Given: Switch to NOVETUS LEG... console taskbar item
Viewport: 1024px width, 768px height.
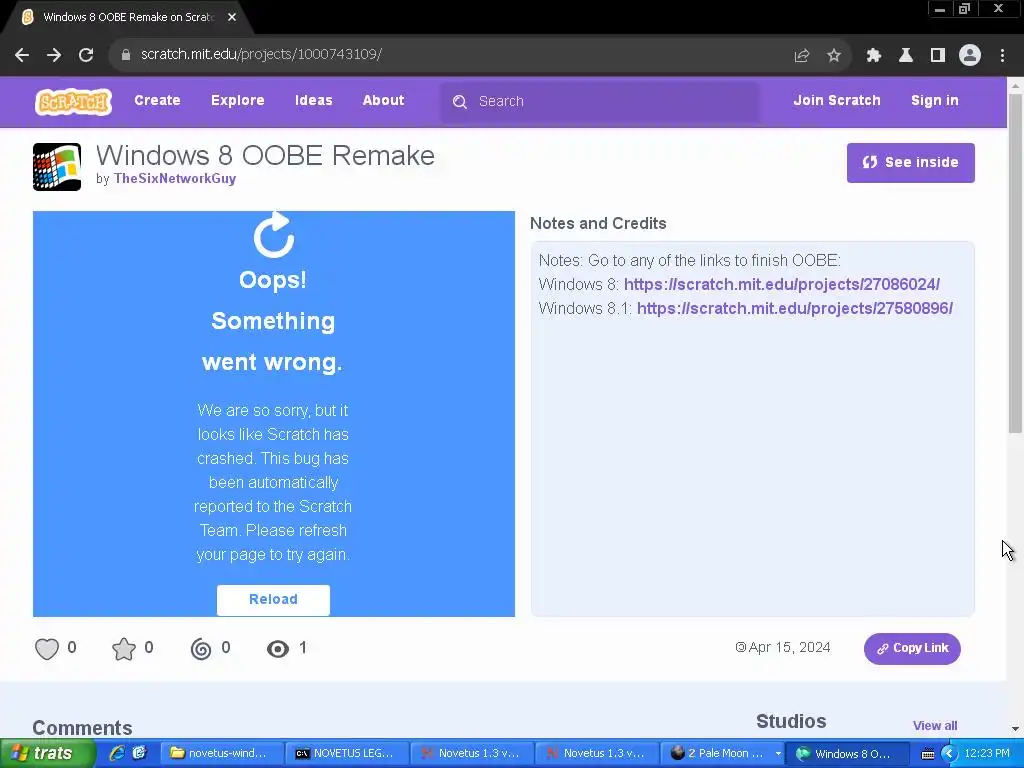Looking at the screenshot, I should click(347, 754).
